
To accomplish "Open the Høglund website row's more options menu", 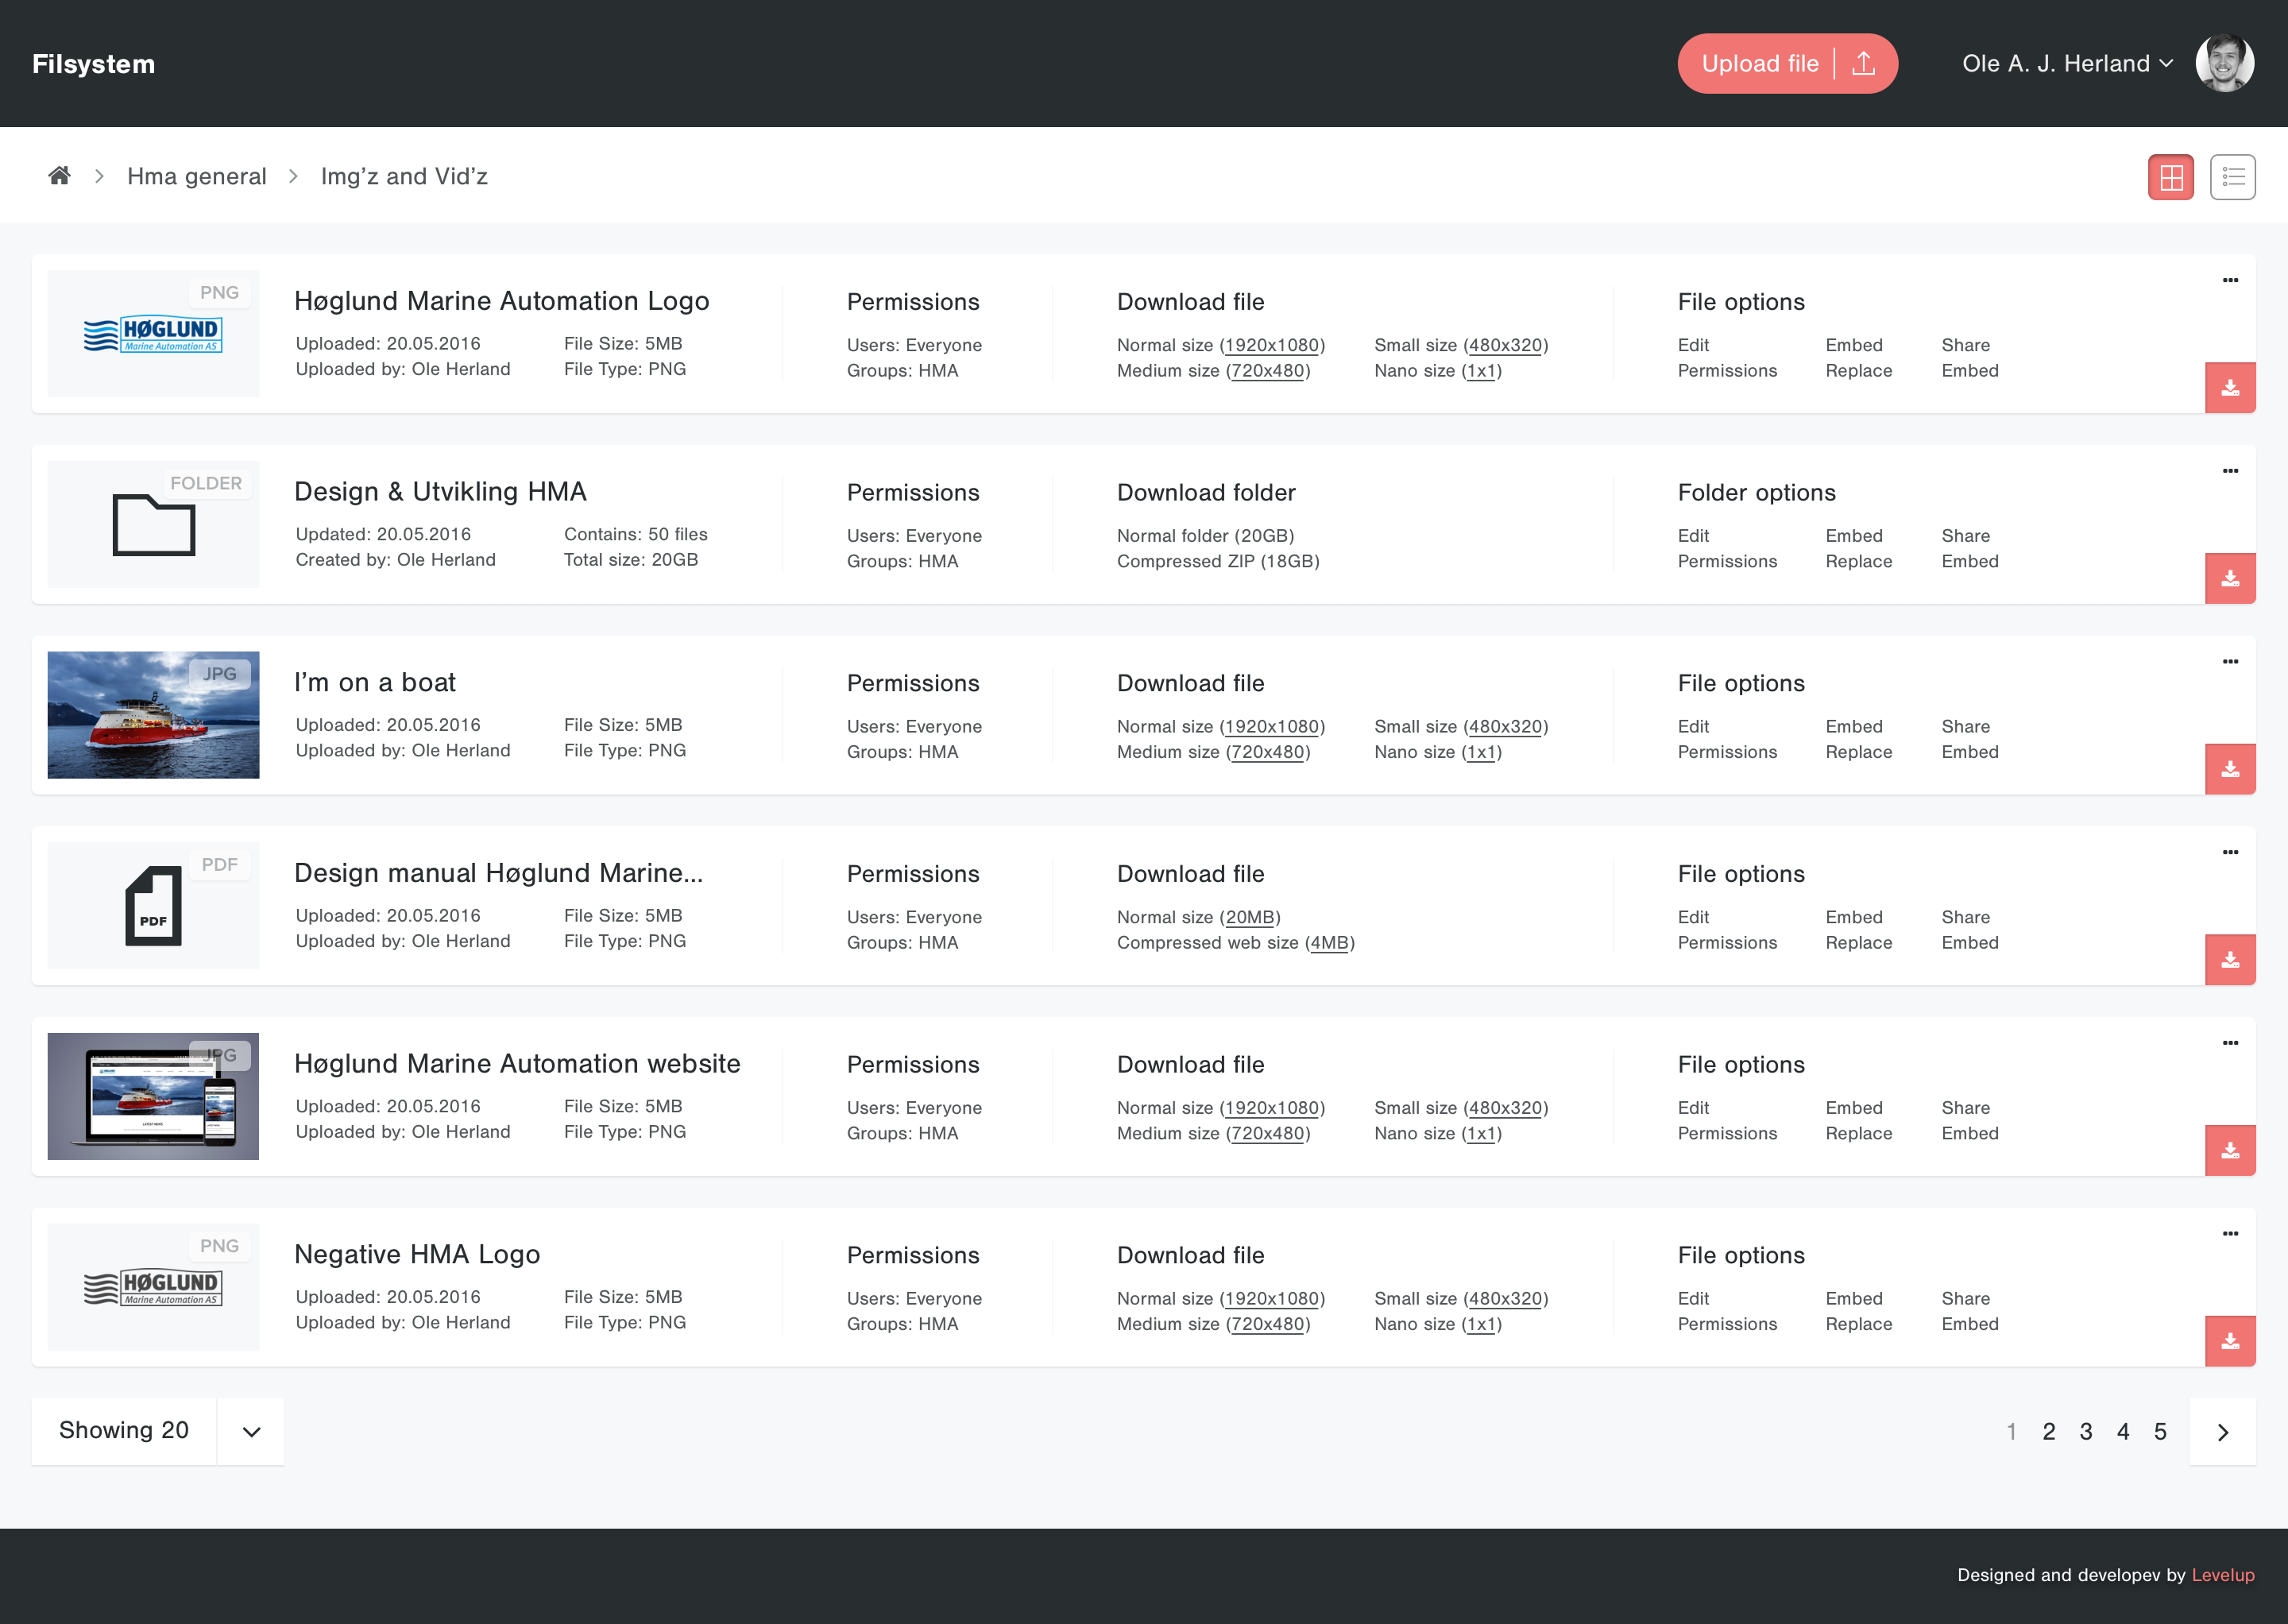I will point(2230,1042).
